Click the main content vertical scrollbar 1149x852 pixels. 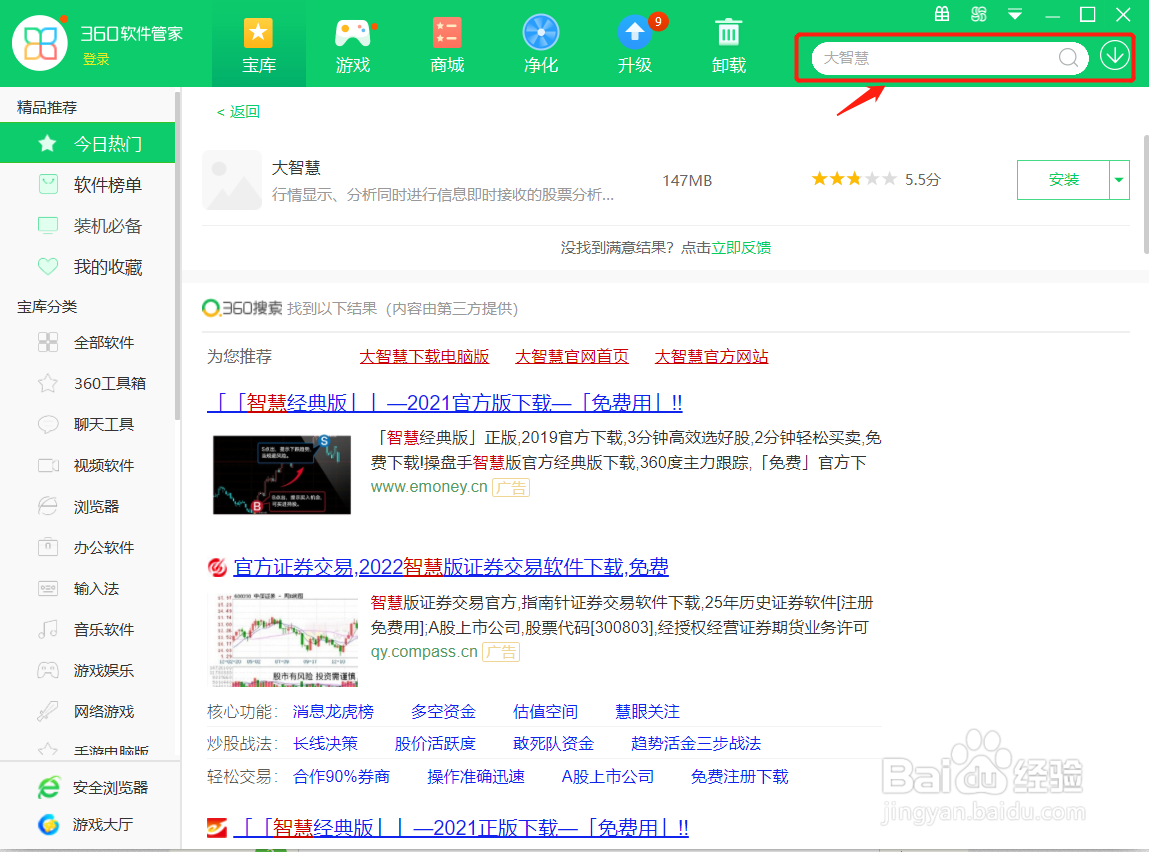[x=1145, y=194]
